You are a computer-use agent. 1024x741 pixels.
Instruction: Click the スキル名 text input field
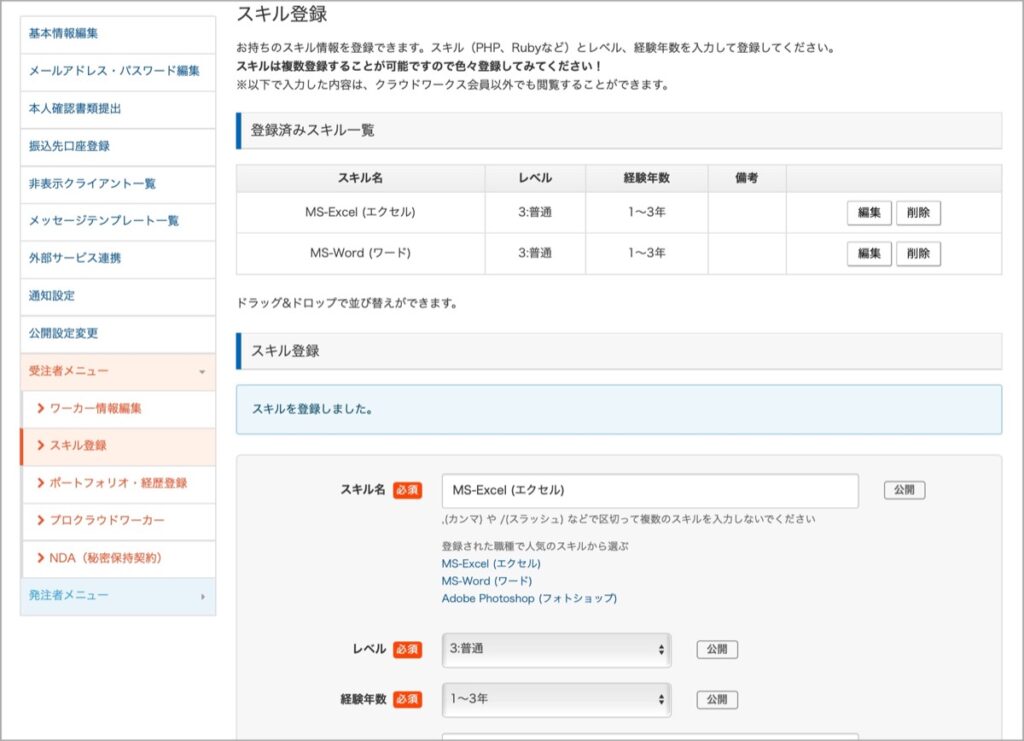[650, 491]
